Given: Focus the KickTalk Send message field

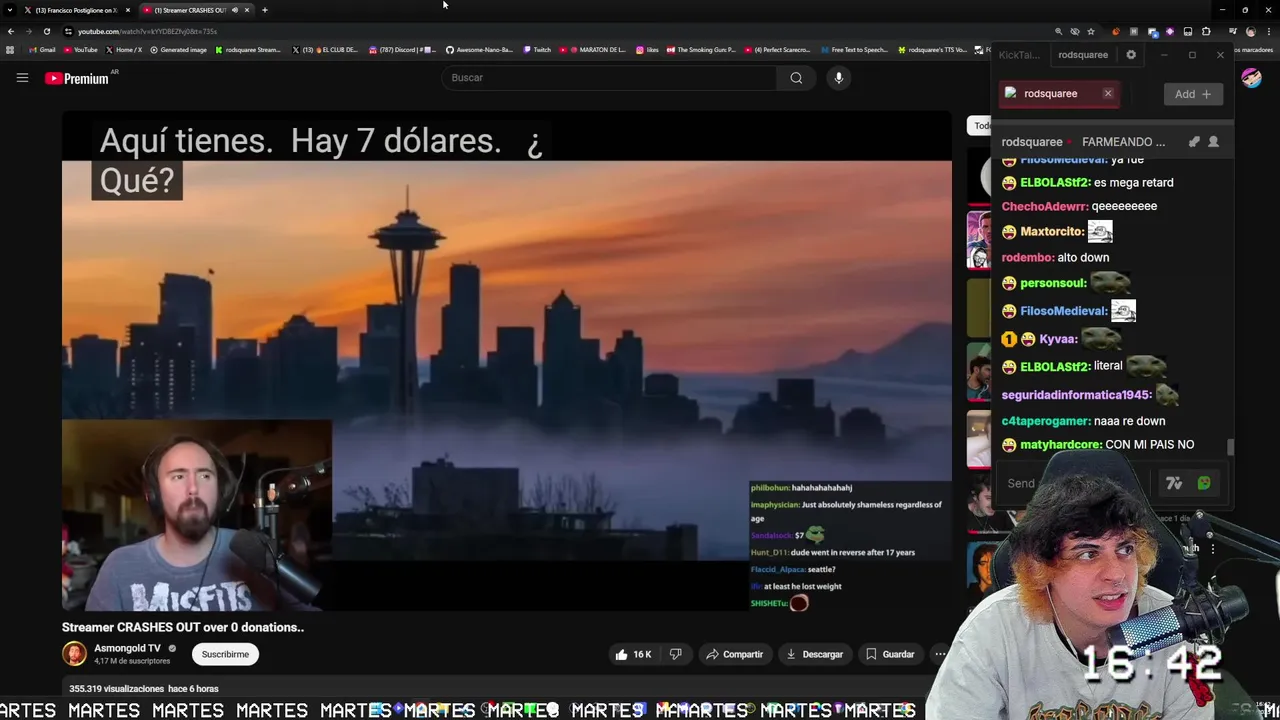Looking at the screenshot, I should pos(1075,484).
